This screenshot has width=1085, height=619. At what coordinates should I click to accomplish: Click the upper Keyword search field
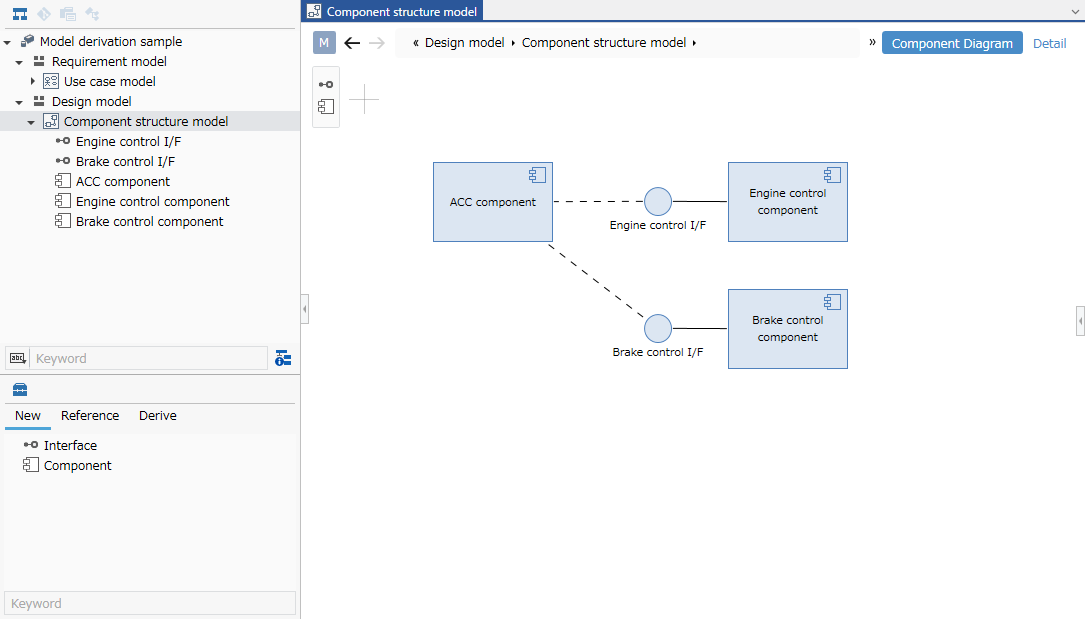tap(150, 358)
